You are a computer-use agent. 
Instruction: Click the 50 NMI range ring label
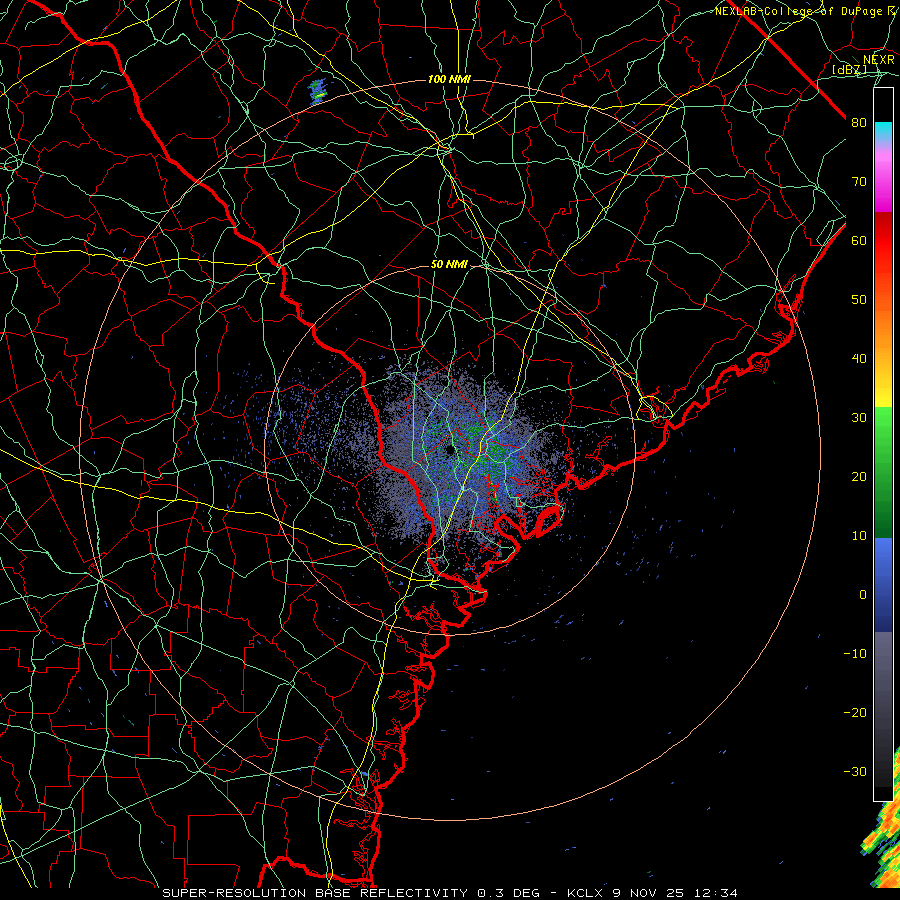(449, 264)
